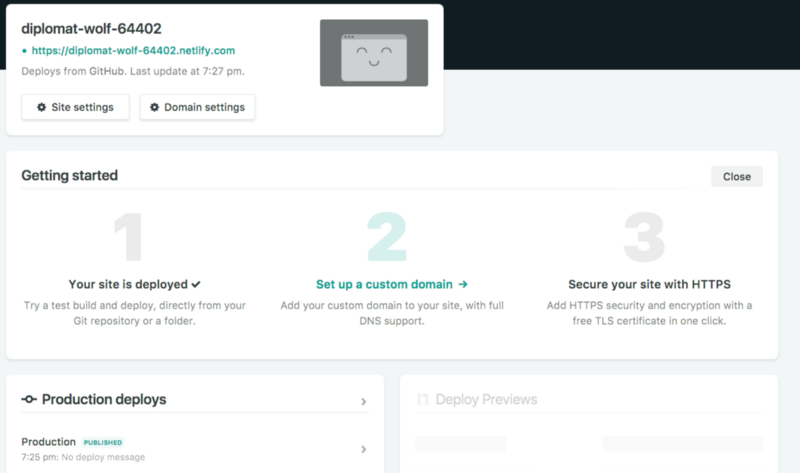Click the Getting started heading
This screenshot has height=473, width=800.
[x=69, y=176]
